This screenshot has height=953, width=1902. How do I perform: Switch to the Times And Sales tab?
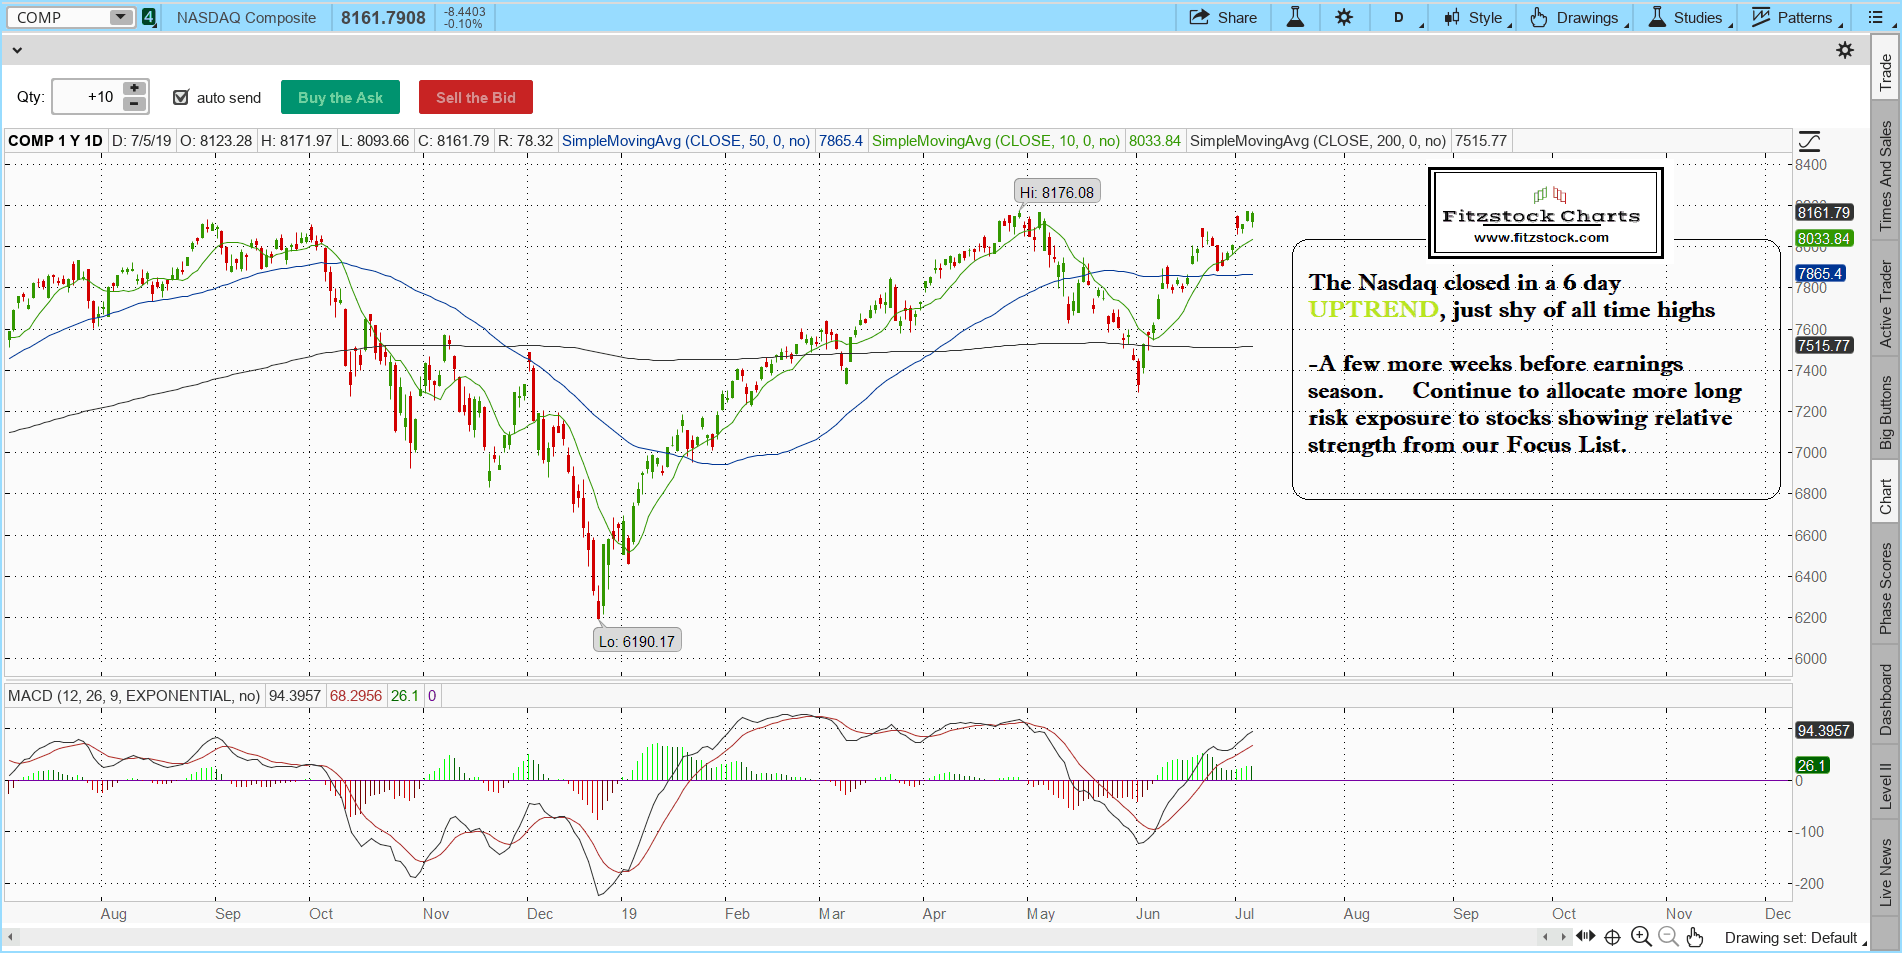1886,176
